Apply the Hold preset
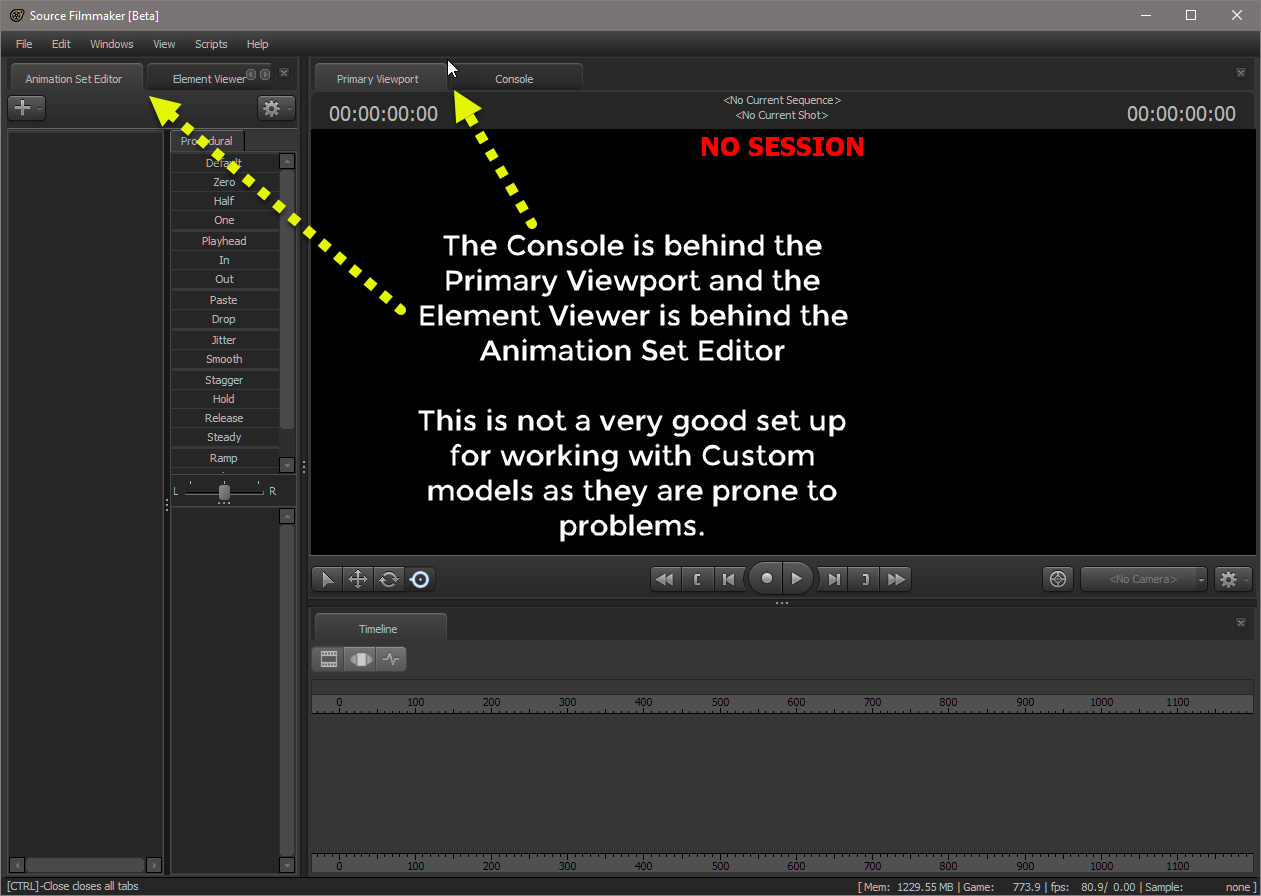The width and height of the screenshot is (1261, 896). coord(224,399)
